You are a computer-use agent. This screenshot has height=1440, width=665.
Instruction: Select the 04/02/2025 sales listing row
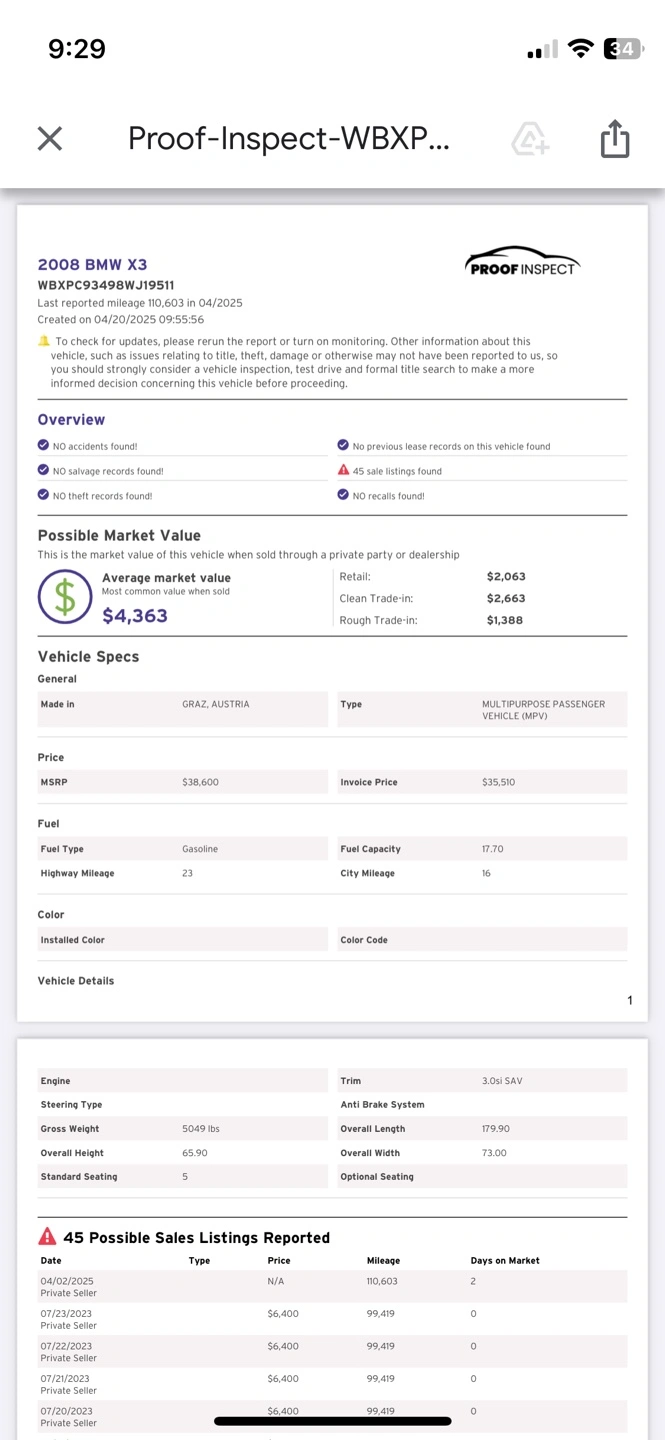tap(332, 1286)
